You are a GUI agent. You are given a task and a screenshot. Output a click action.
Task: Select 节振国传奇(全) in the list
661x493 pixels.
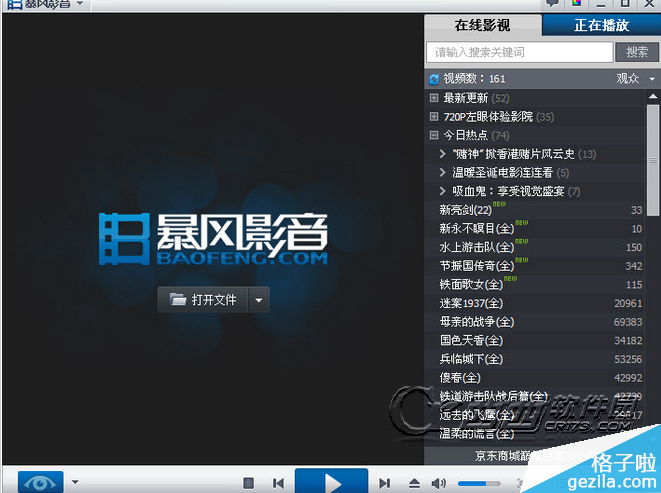535,266
